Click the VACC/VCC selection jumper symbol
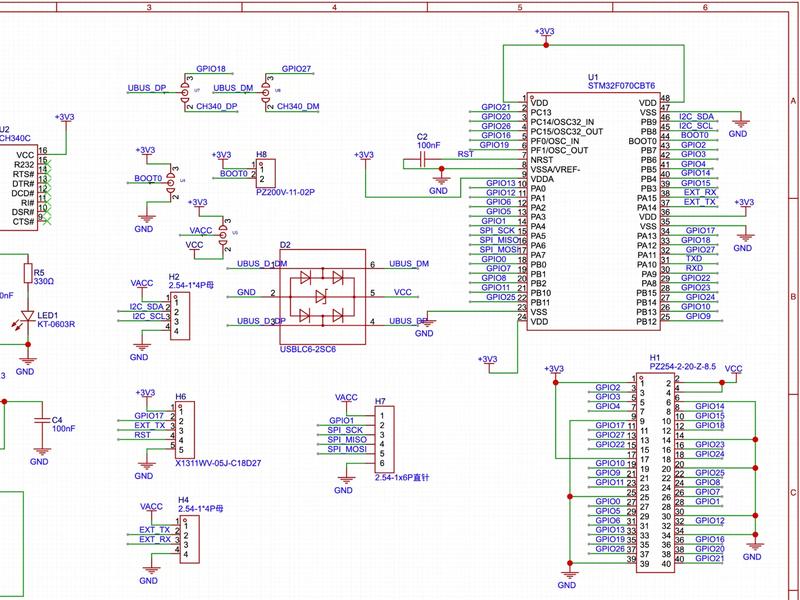Viewport: 800px width, 600px height. tap(223, 235)
